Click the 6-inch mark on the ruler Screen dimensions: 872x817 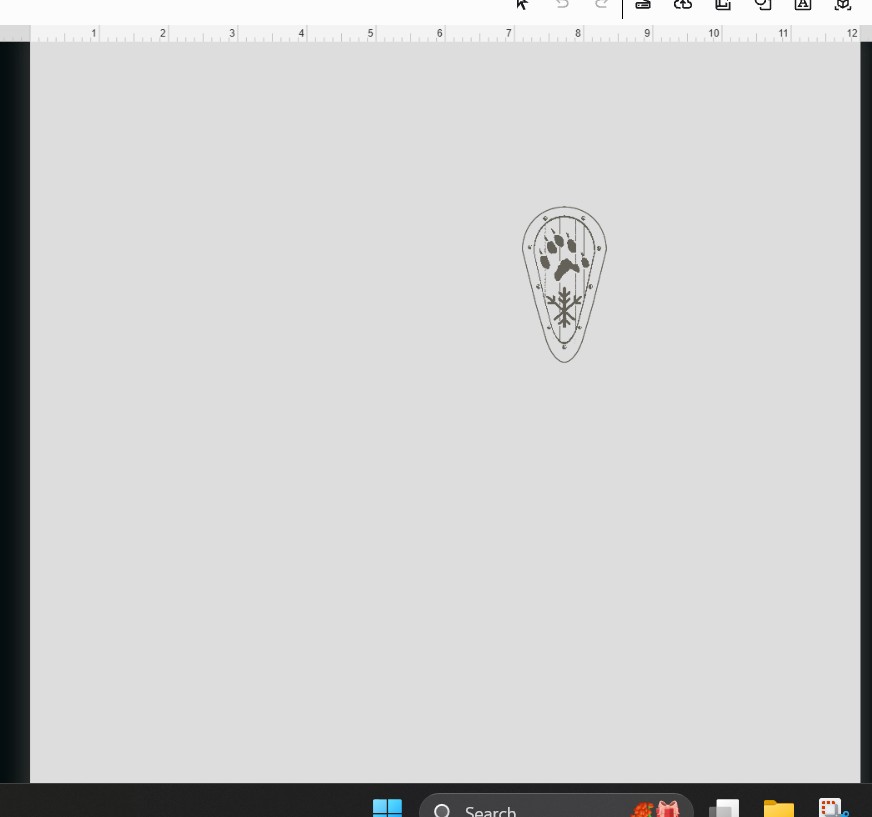coord(439,34)
